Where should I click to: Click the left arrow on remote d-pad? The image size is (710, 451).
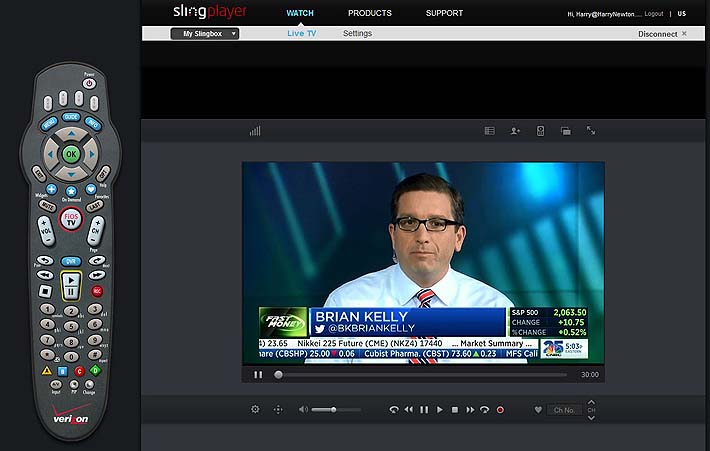[x=50, y=154]
